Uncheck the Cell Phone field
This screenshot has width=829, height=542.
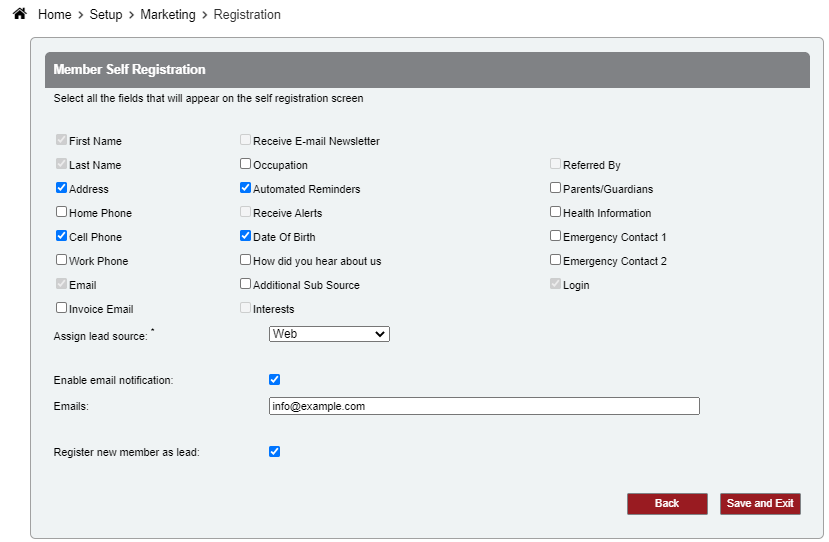click(x=62, y=236)
